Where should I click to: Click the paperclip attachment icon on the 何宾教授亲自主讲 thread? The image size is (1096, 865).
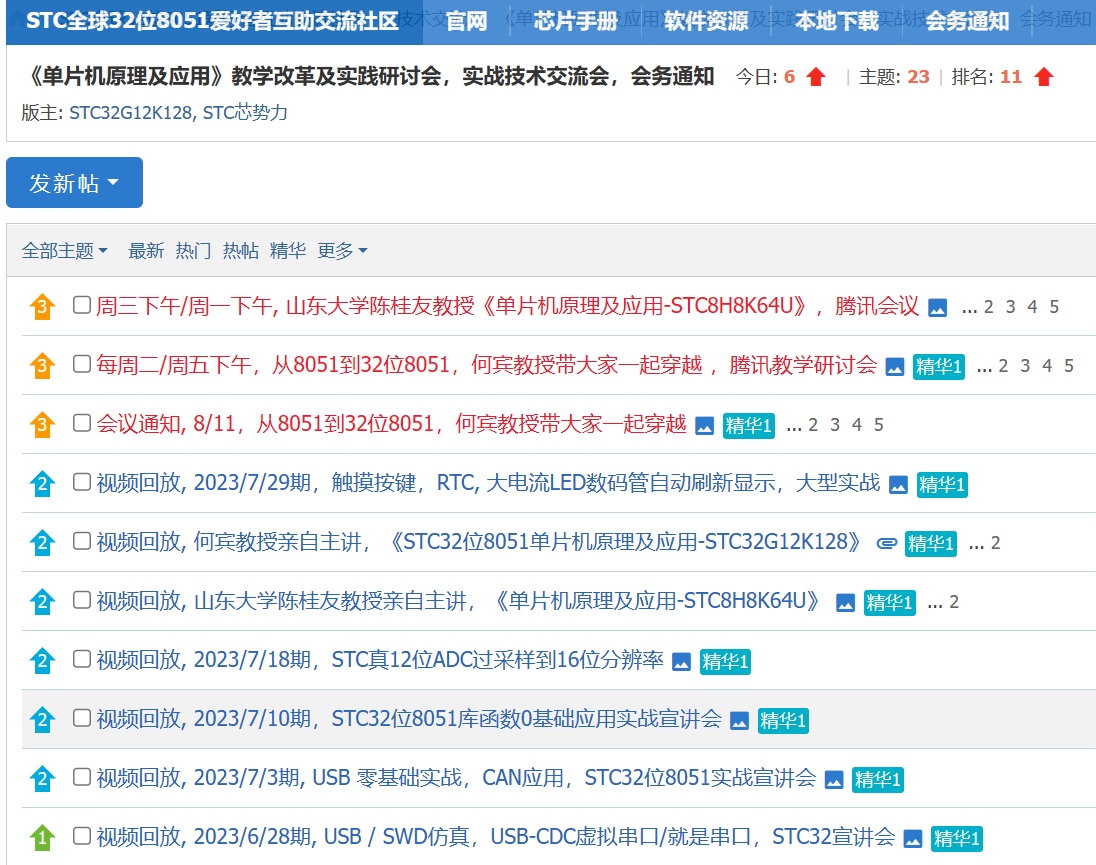click(x=887, y=544)
